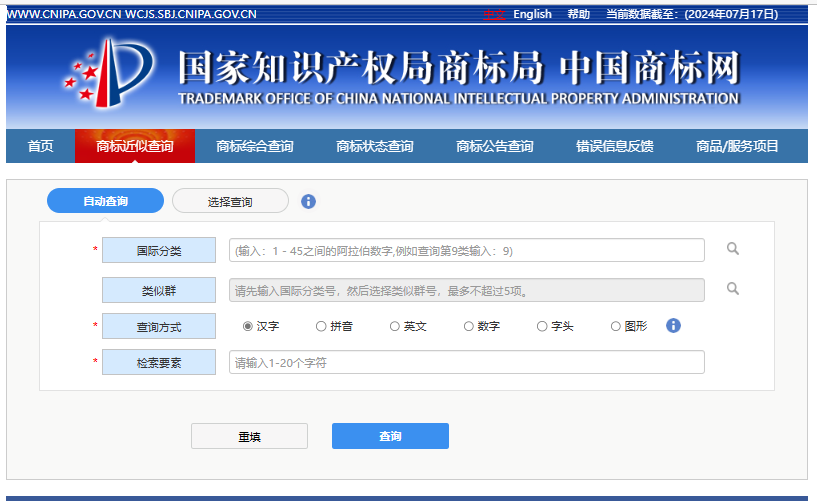Open 商标综合查询 menu item

(x=255, y=146)
